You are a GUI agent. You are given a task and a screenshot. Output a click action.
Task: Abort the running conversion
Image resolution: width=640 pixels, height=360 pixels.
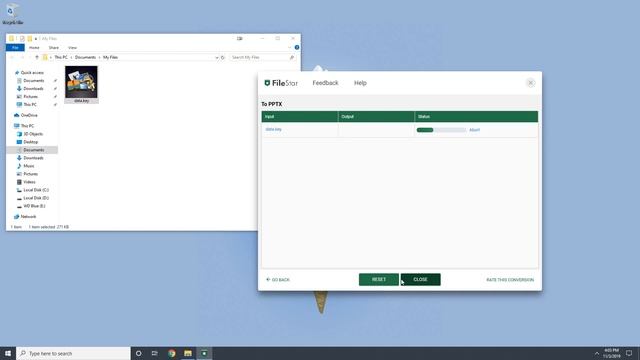pyautogui.click(x=474, y=130)
